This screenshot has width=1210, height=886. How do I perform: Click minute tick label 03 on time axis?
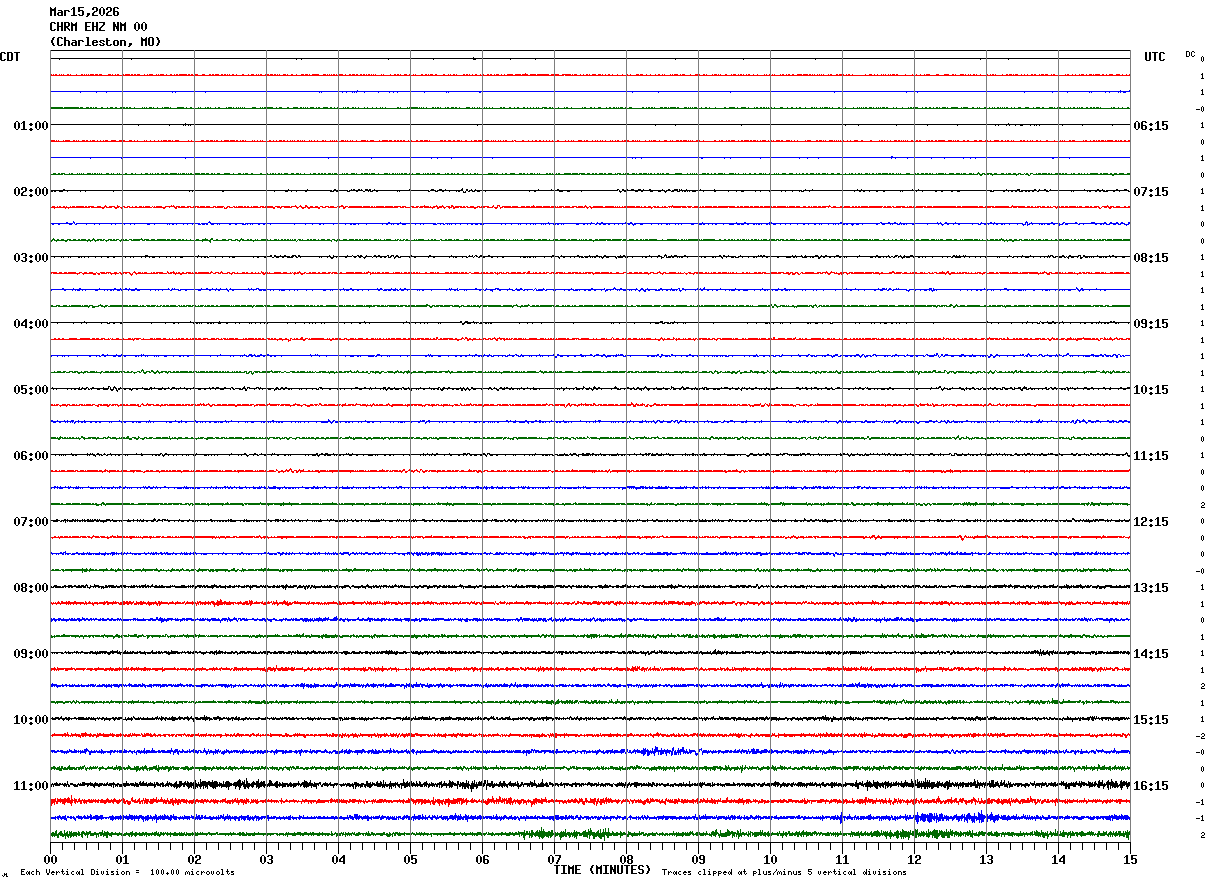(266, 859)
